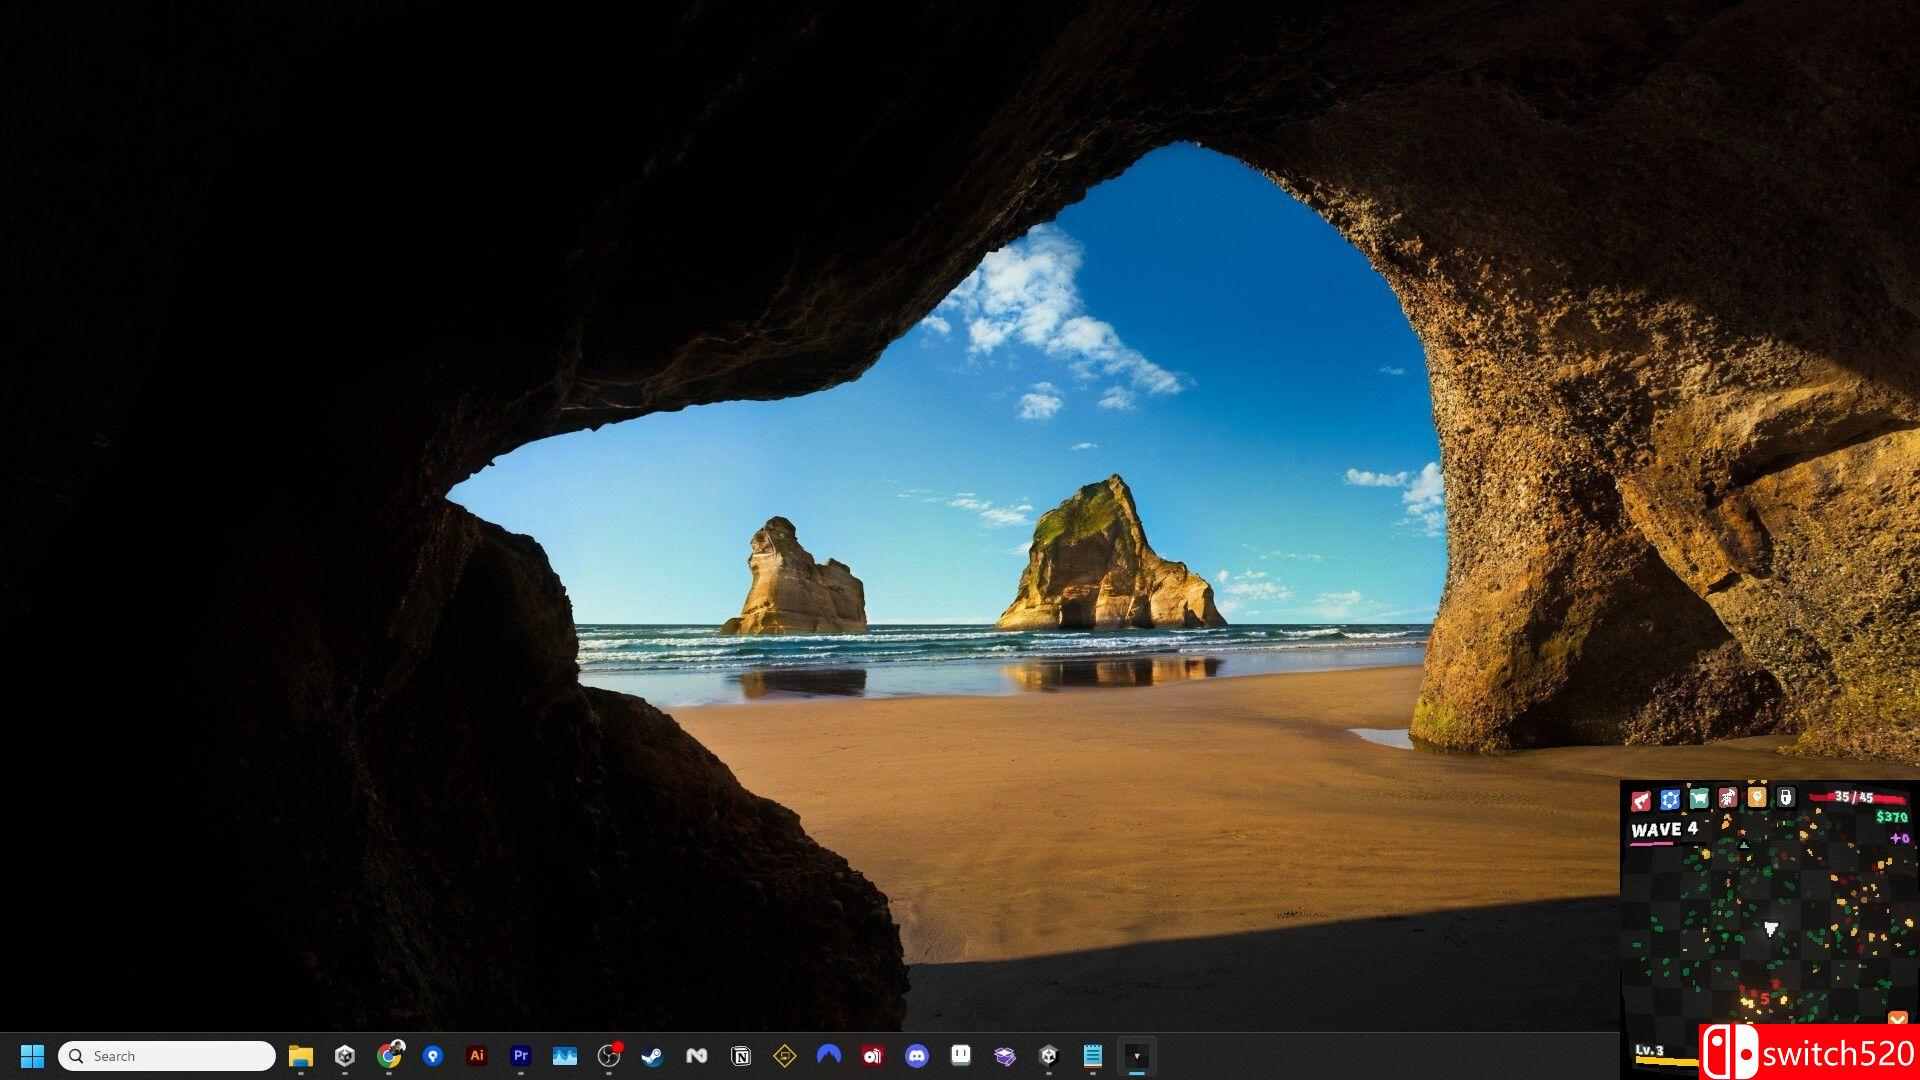The height and width of the screenshot is (1080, 1920).
Task: Toggle the padlock lock icon in the game HUD
Action: [x=1786, y=800]
